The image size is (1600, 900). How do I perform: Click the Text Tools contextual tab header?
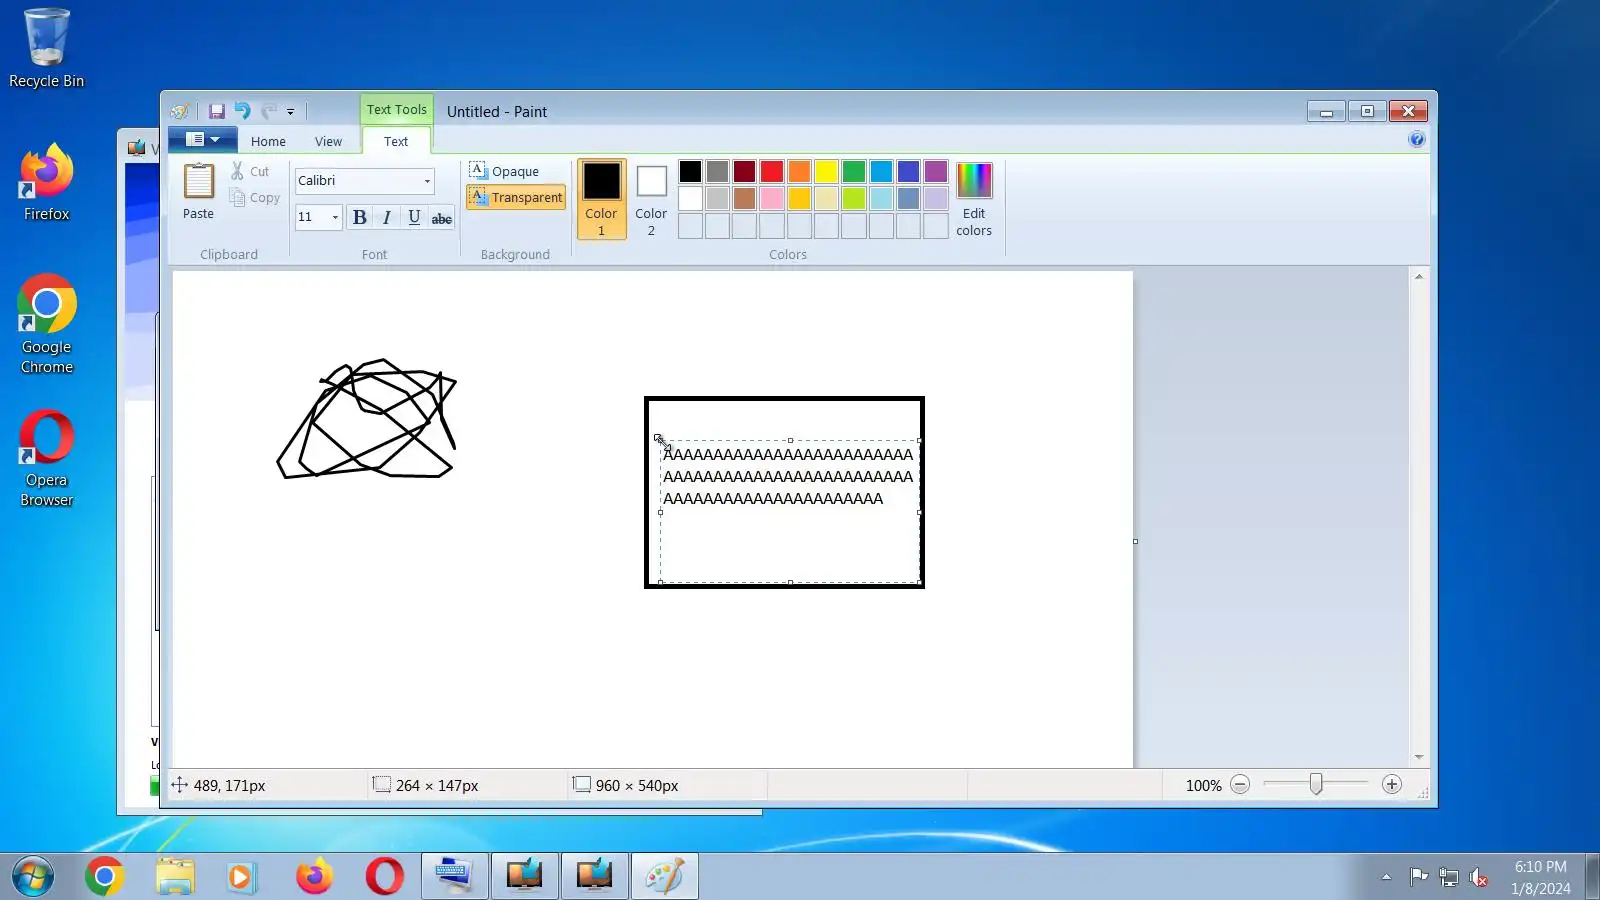397,109
